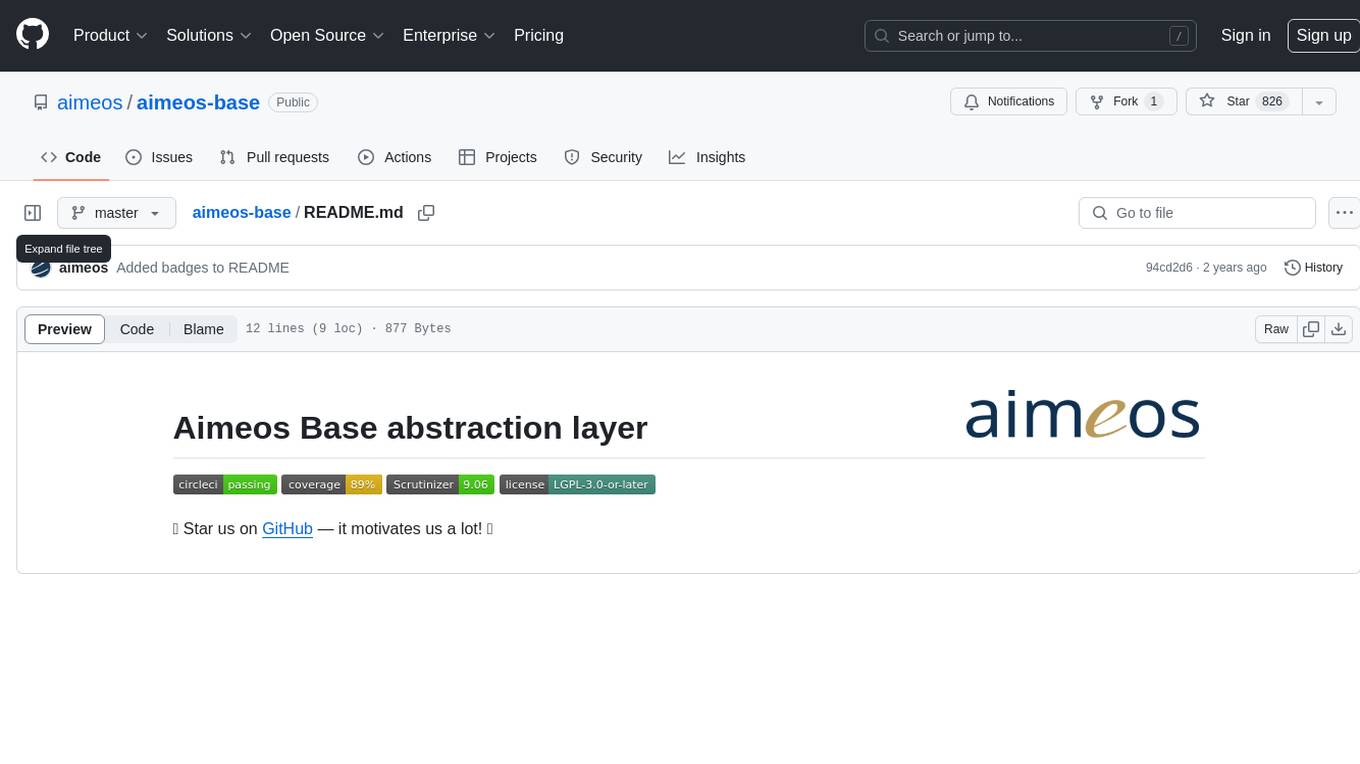Switch to Blame view
Image resolution: width=1360 pixels, height=764 pixels.
(x=204, y=329)
